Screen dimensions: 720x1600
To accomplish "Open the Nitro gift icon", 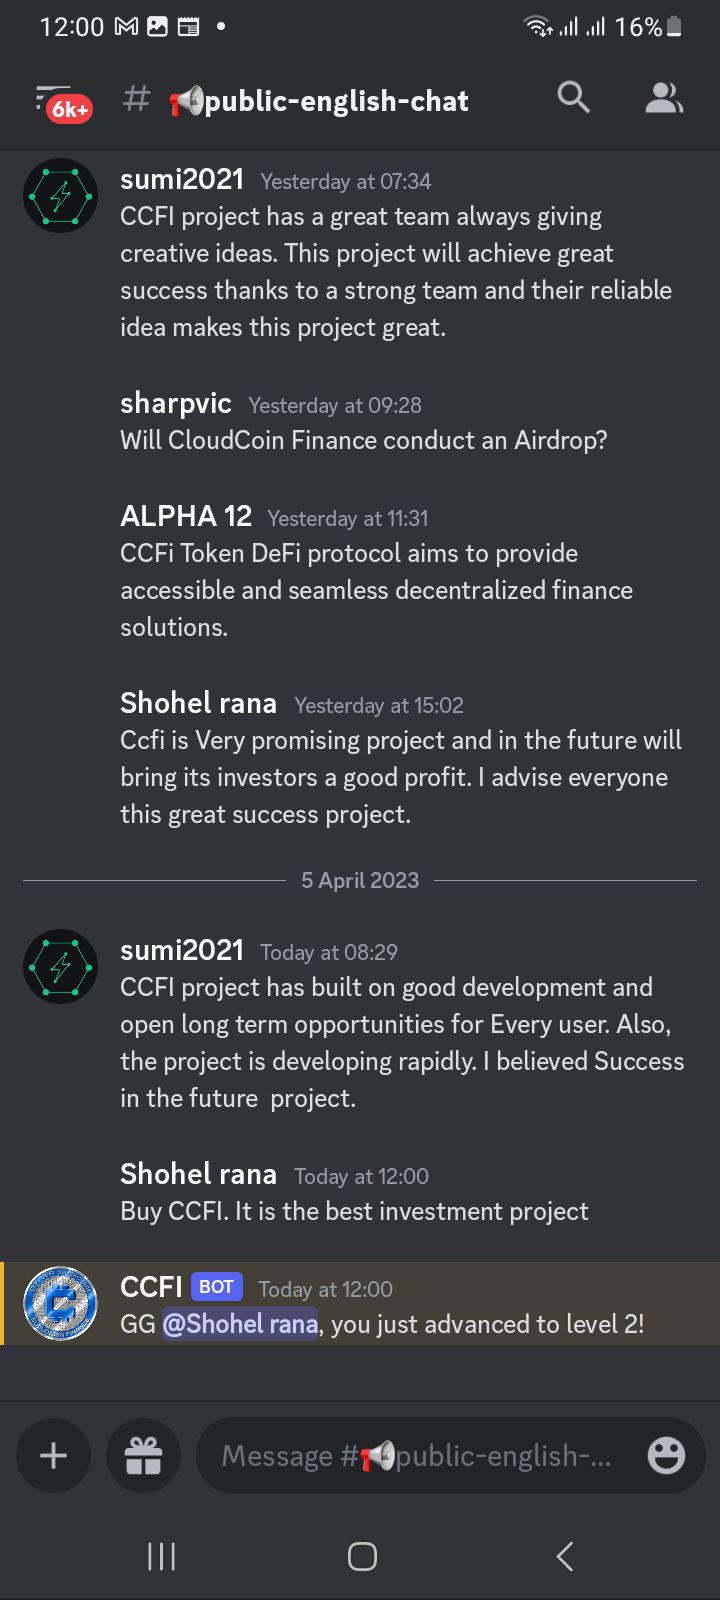I will tap(143, 1455).
